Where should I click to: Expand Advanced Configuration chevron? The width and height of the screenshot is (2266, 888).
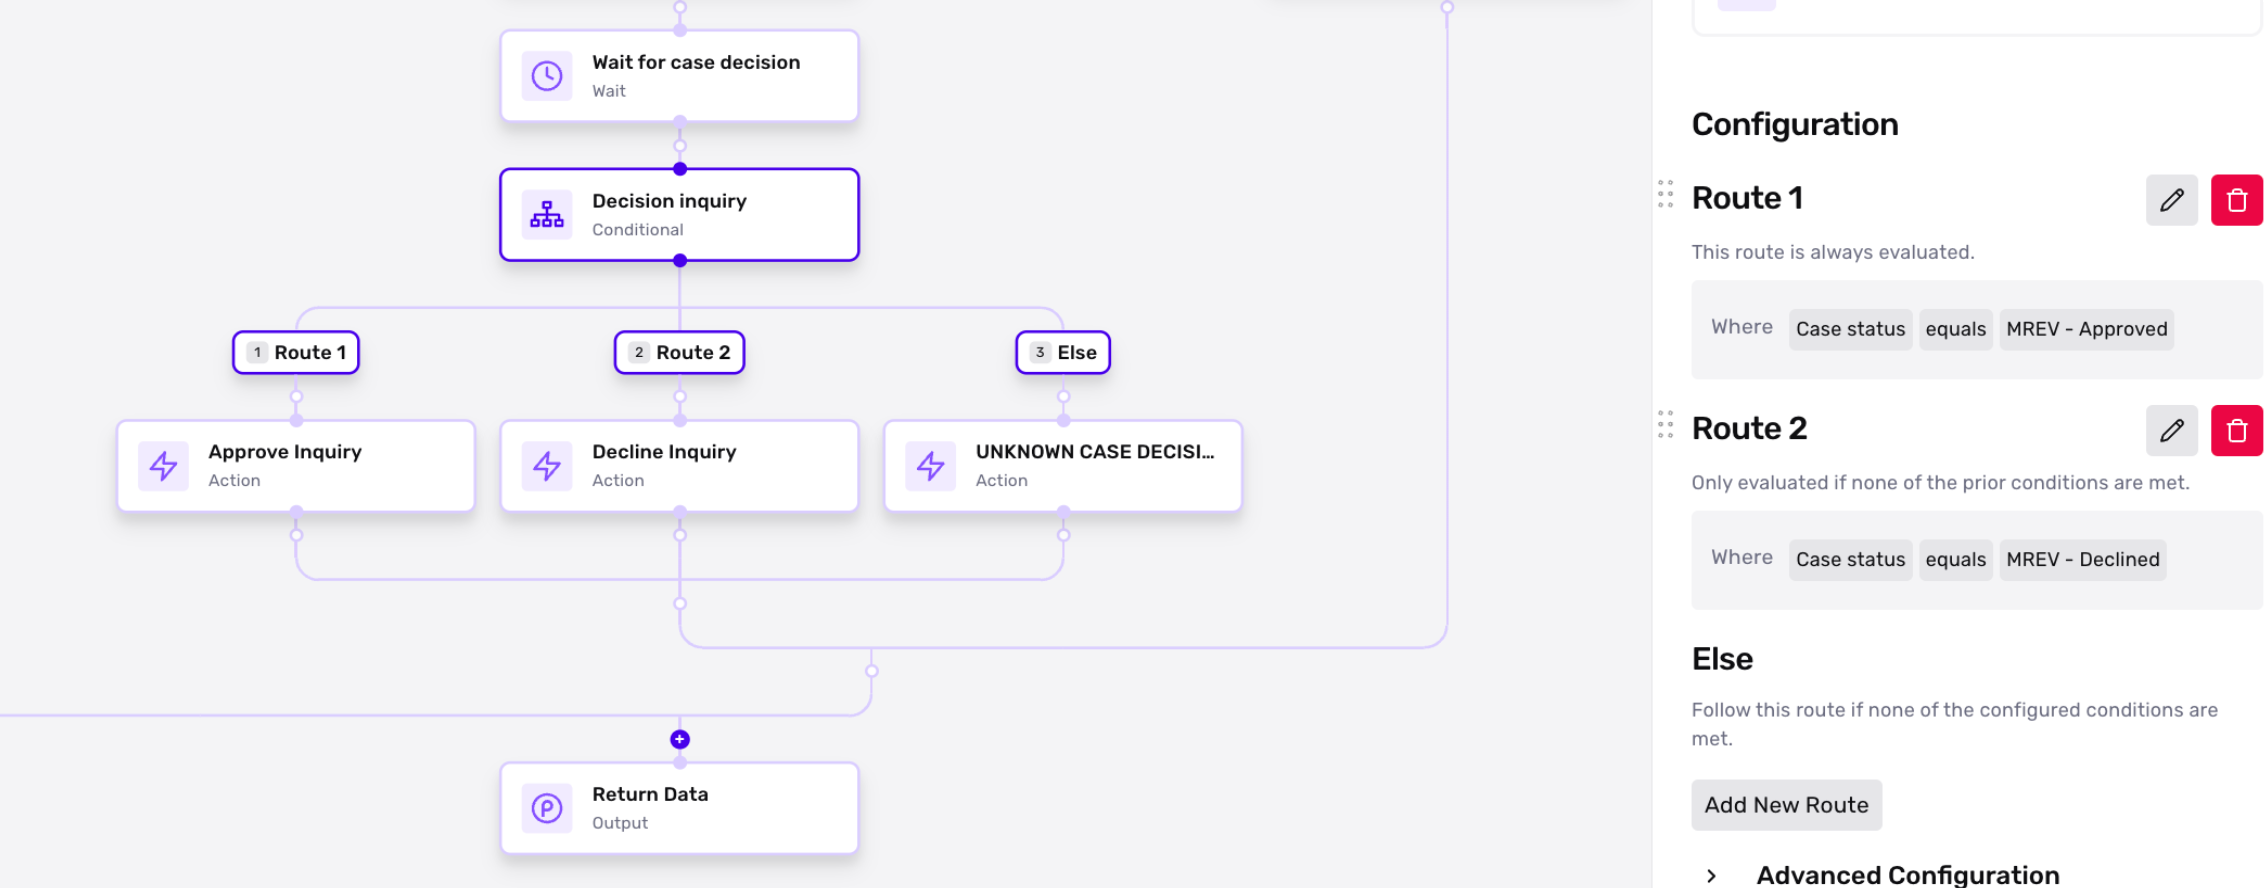(1711, 876)
